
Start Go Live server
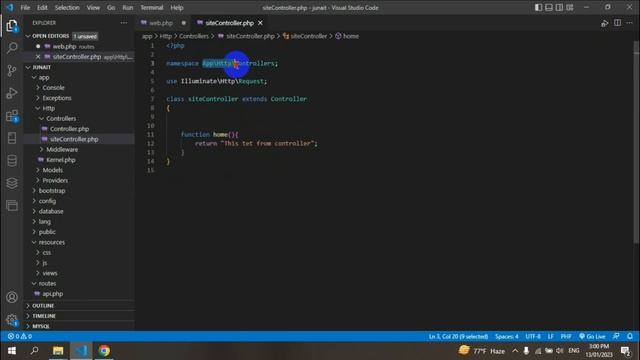pos(592,336)
